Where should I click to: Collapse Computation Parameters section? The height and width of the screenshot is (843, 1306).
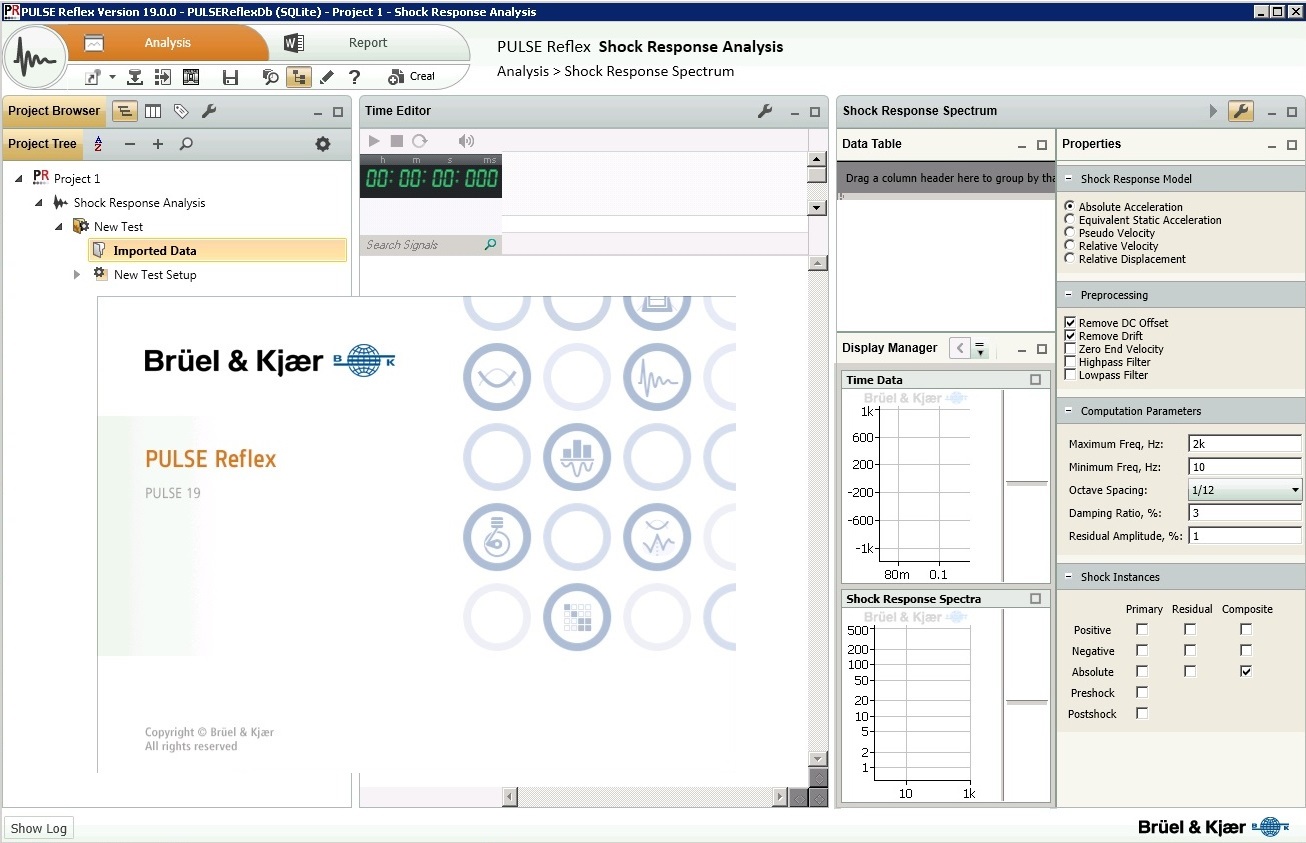point(1068,411)
